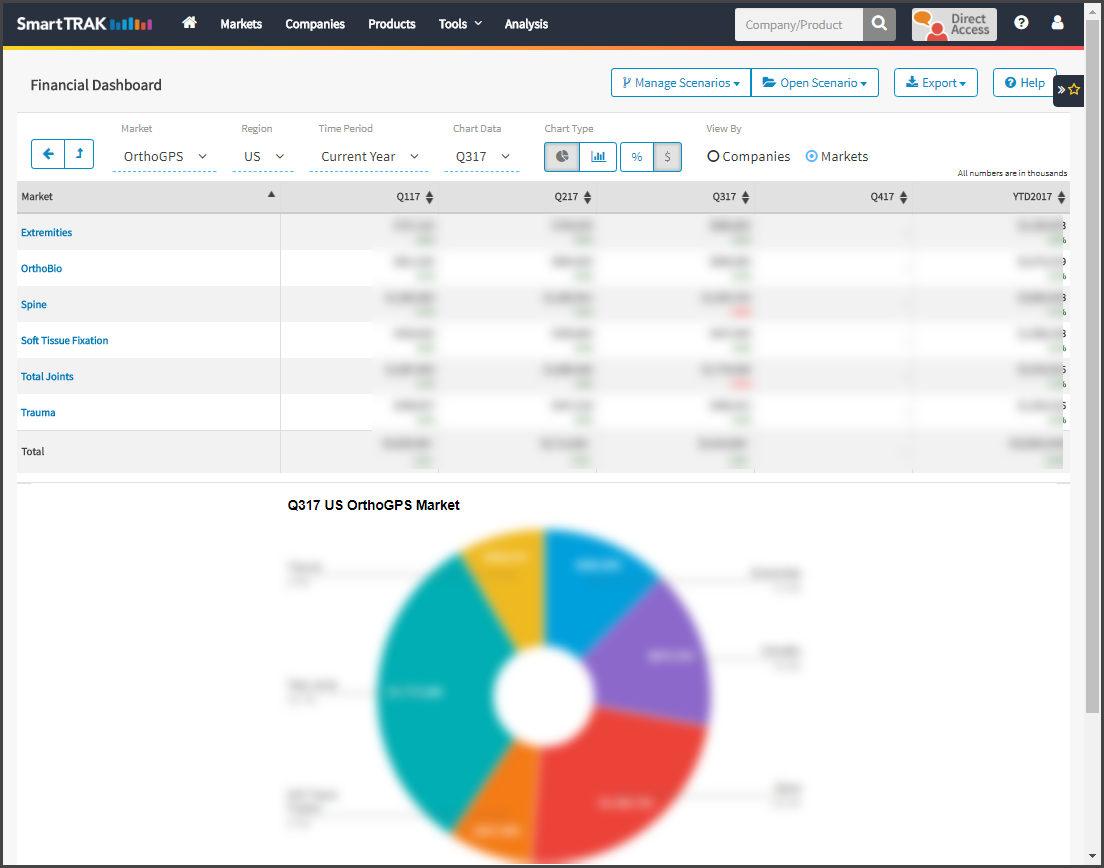Sort by Q117 column
Viewport: 1104px width, 868px height.
[429, 197]
